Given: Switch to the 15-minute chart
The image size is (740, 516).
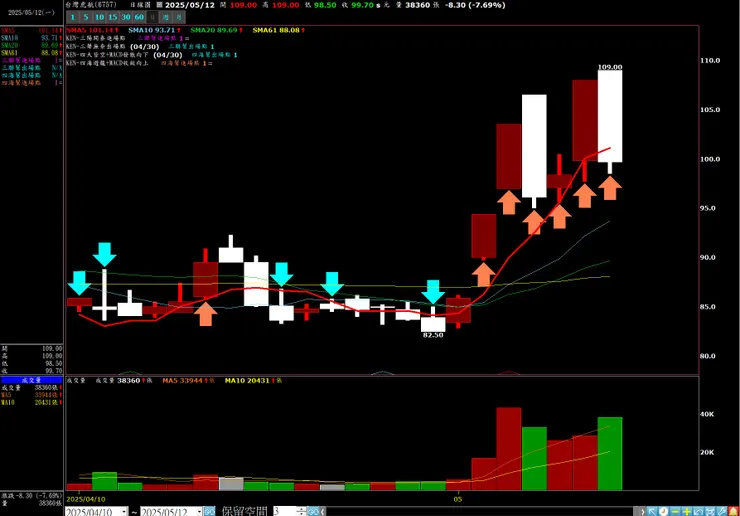Looking at the screenshot, I should [x=112, y=17].
